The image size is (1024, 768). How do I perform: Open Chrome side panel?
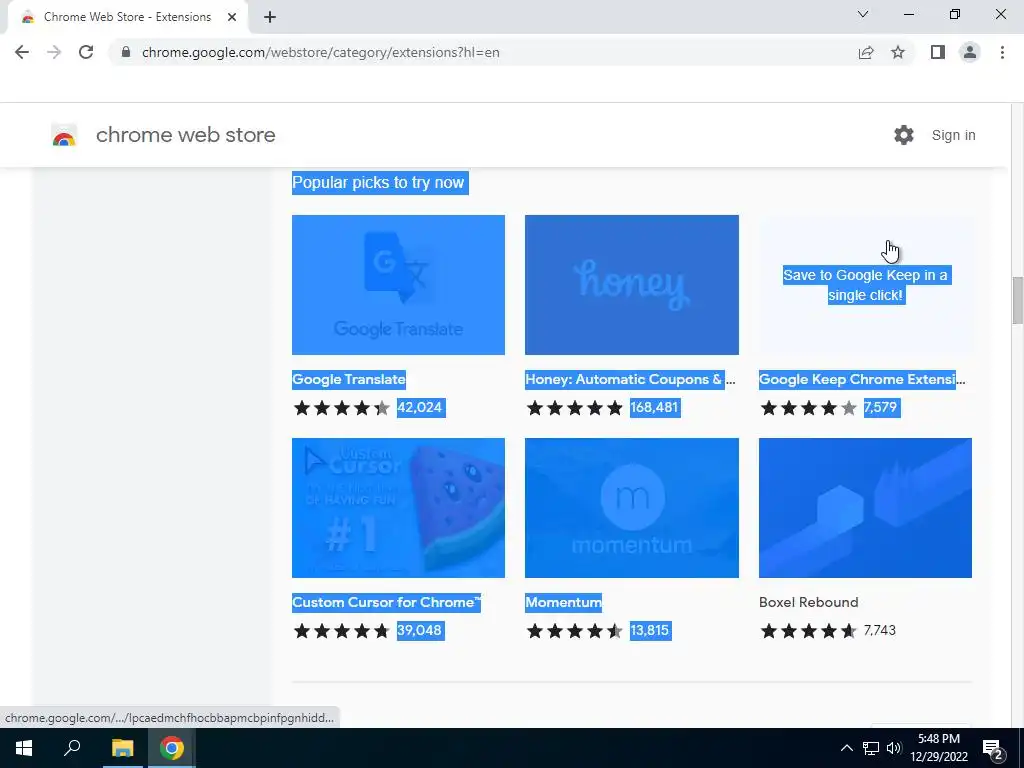(938, 52)
